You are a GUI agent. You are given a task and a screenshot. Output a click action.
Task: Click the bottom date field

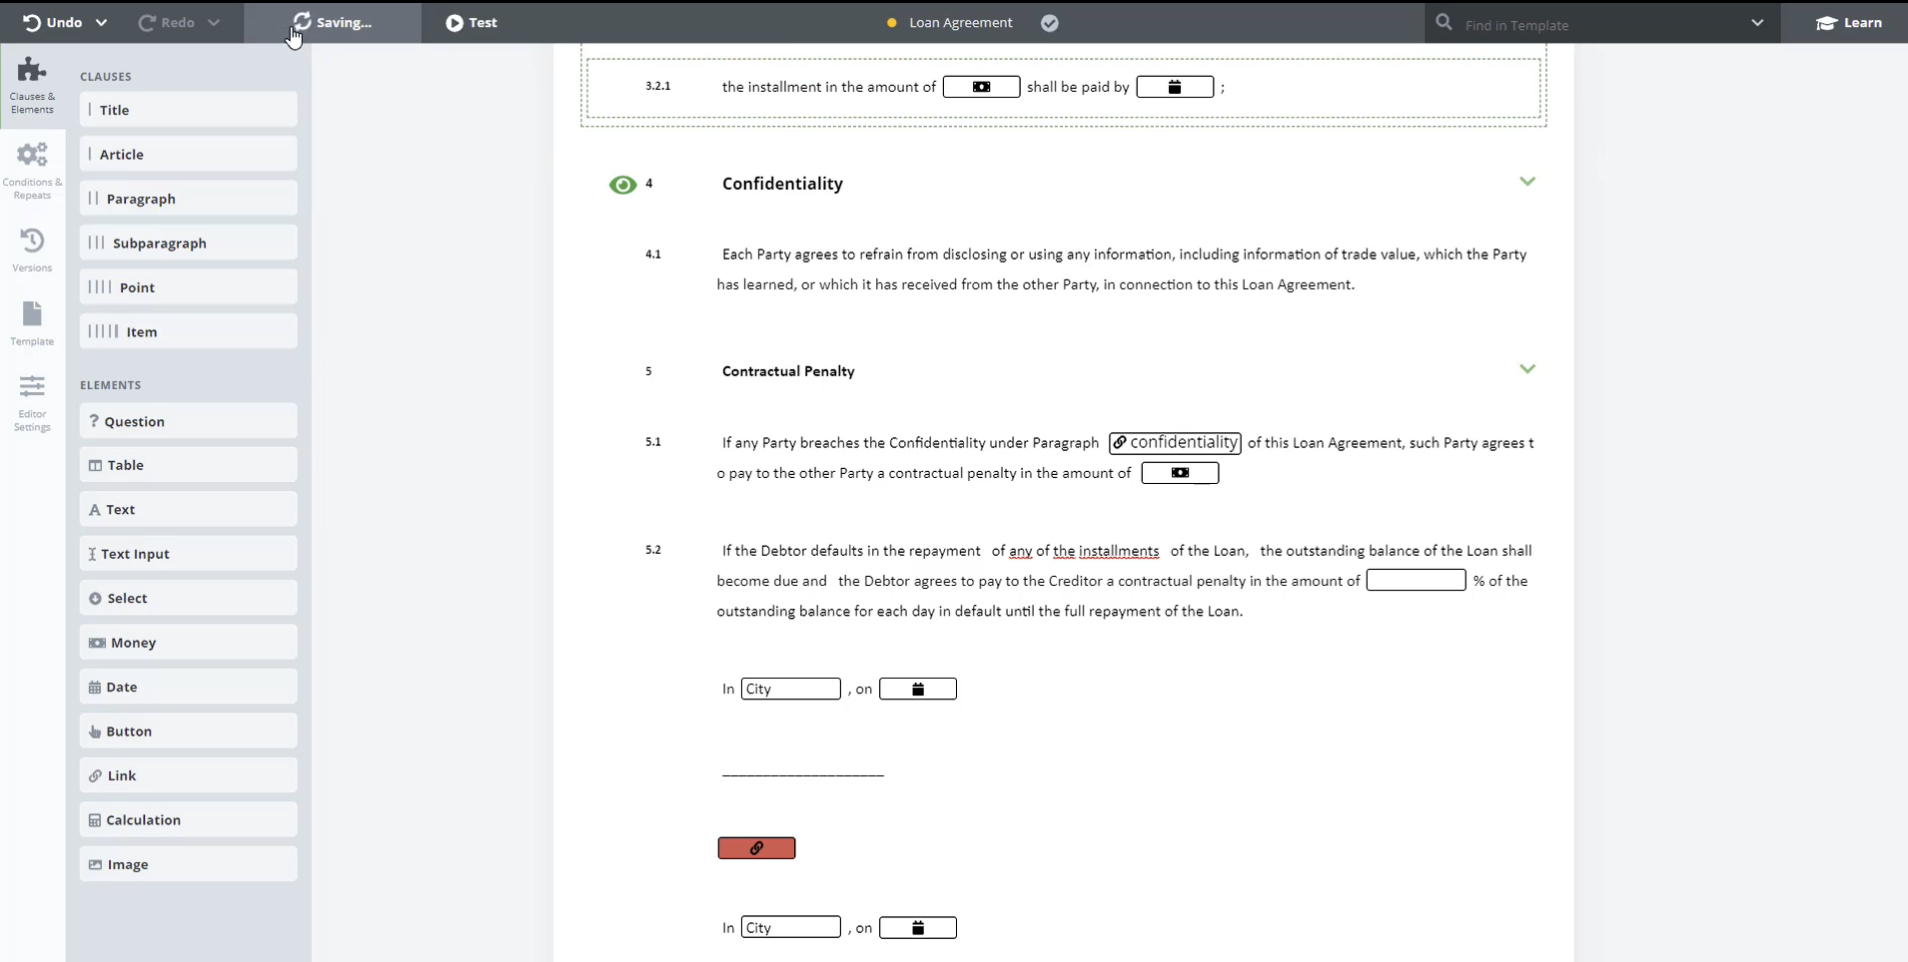coord(918,927)
